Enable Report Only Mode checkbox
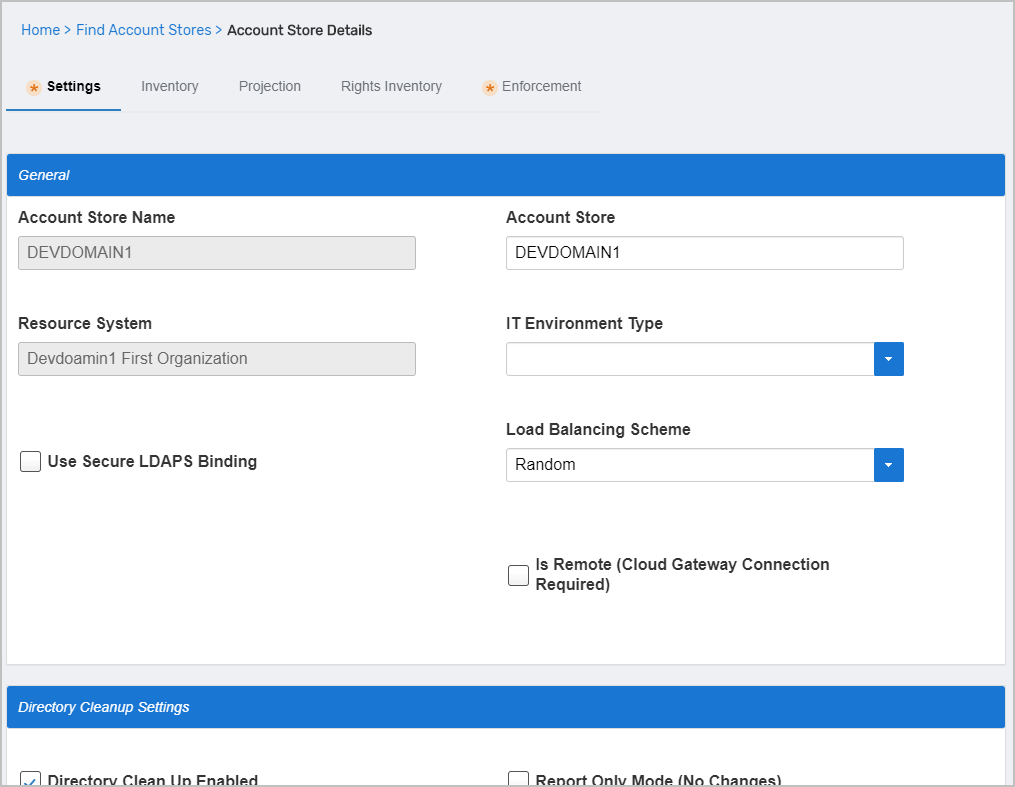Screen dimensions: 1015x787 point(518,780)
